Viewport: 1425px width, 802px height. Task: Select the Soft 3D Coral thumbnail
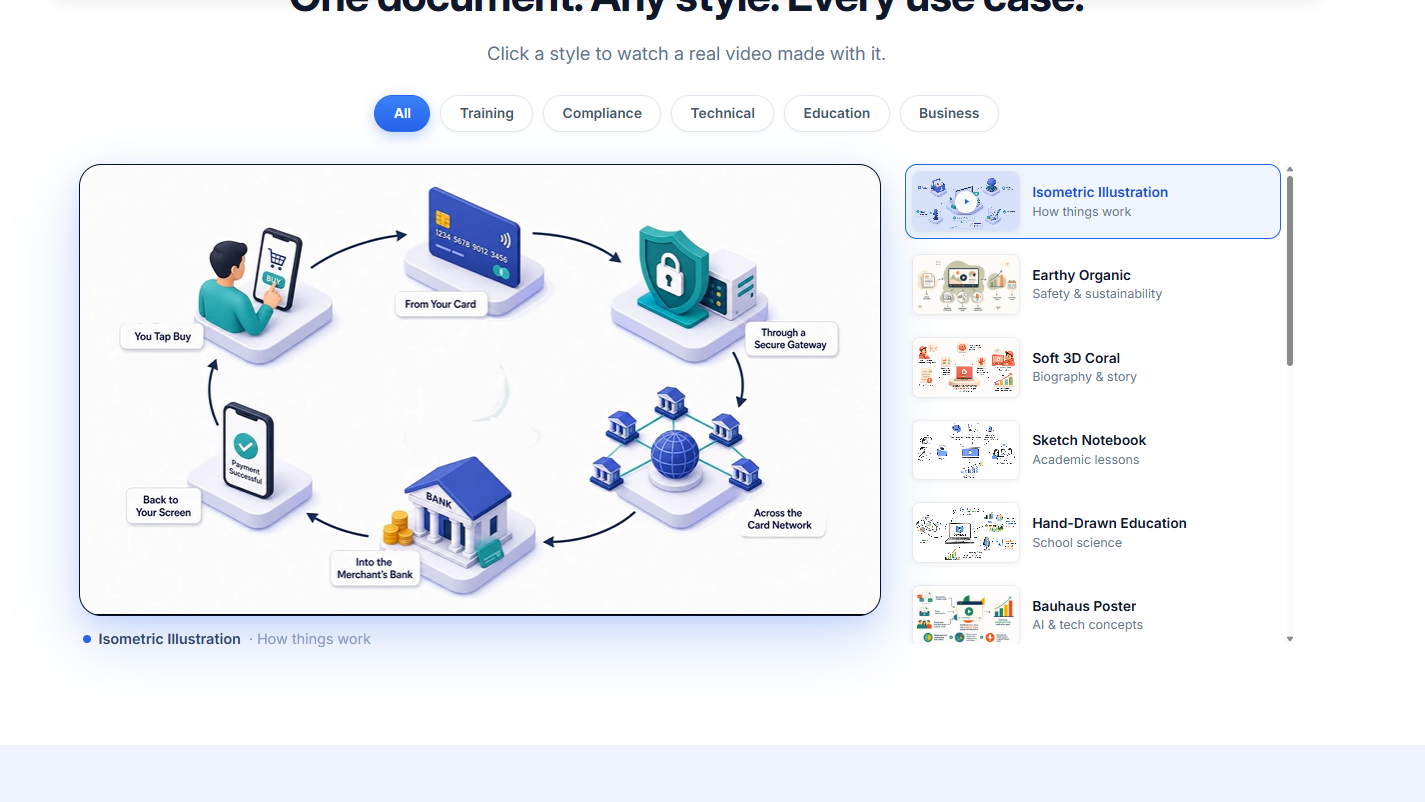click(x=966, y=368)
